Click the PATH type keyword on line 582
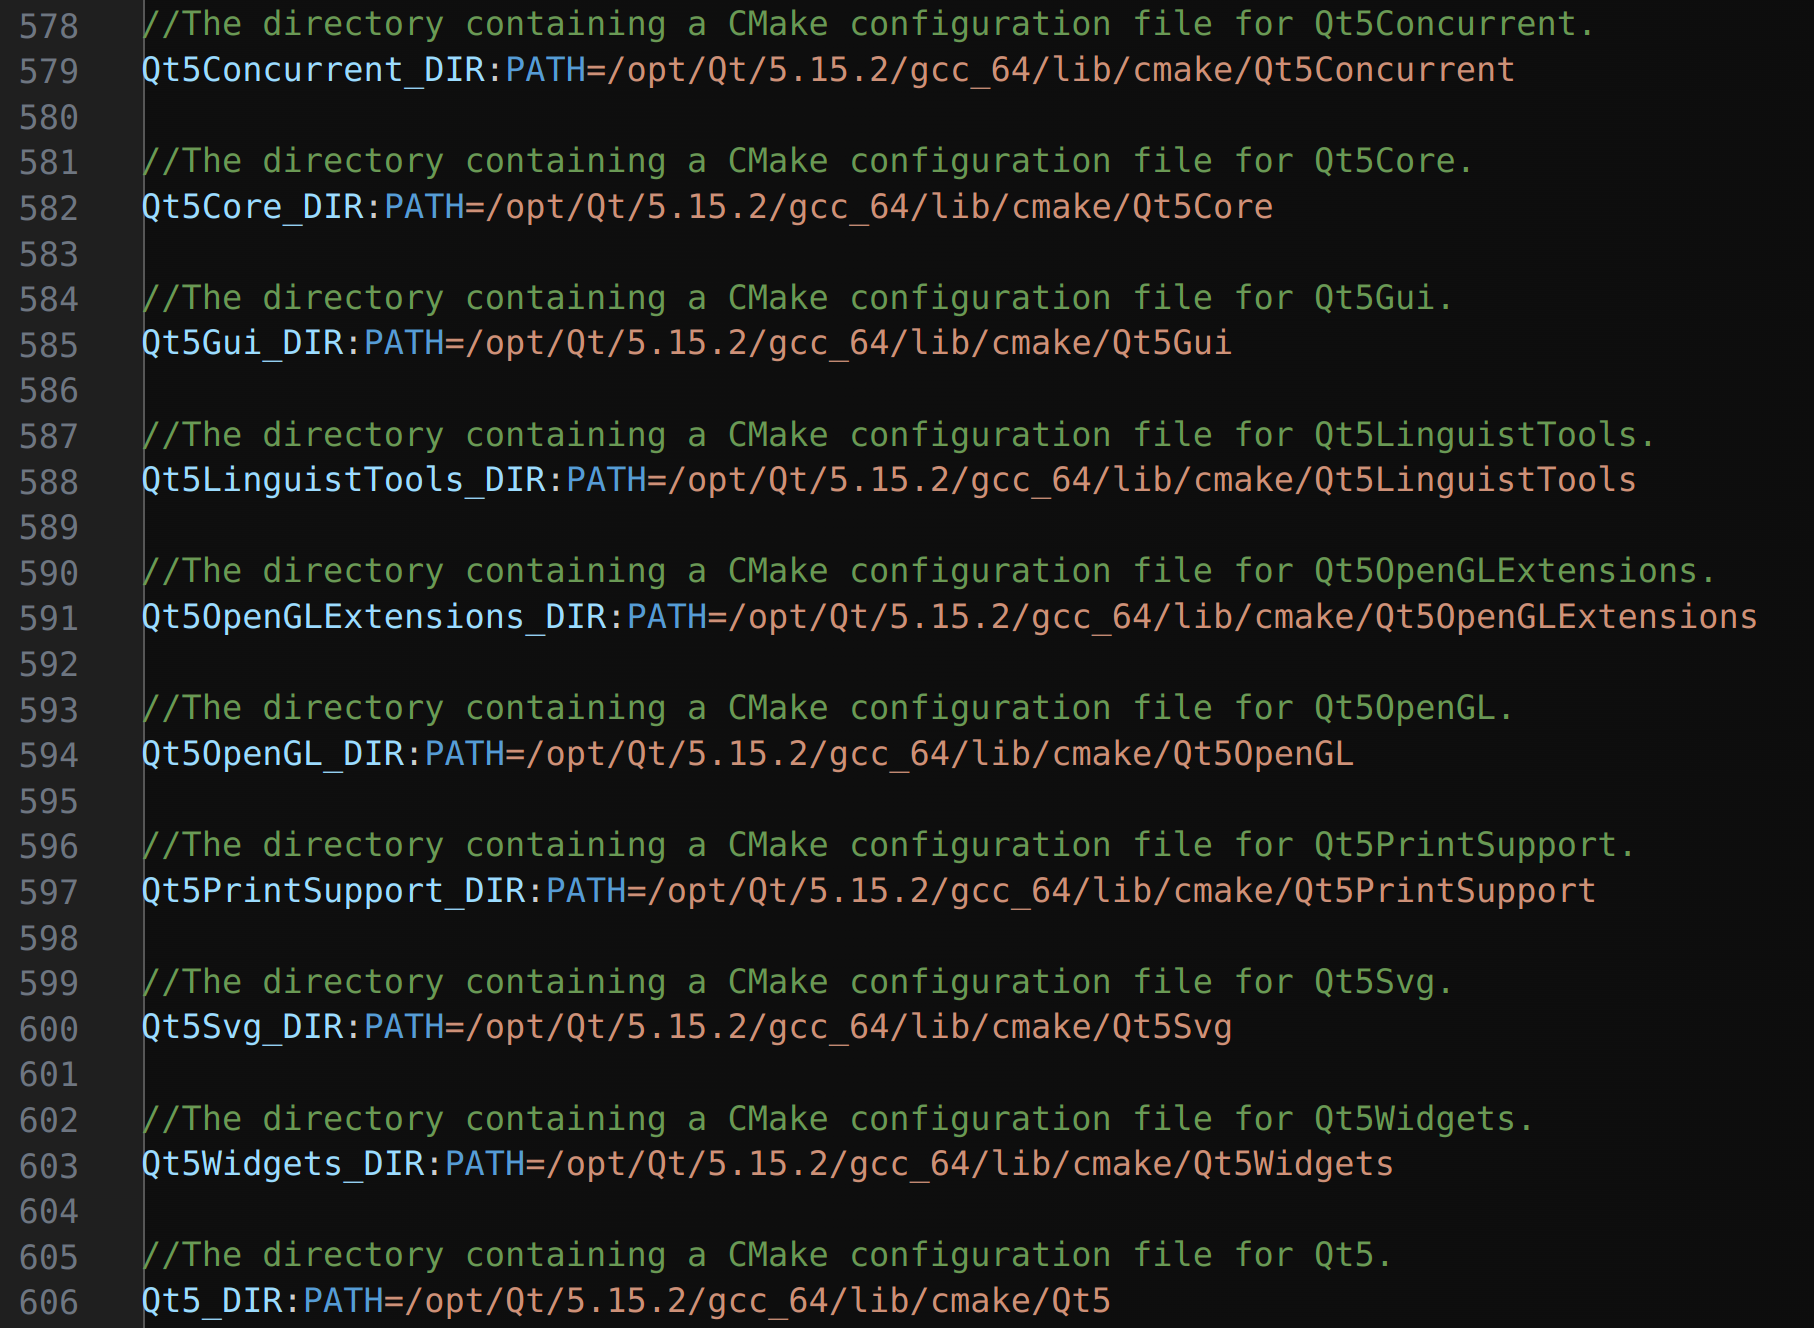 click(x=424, y=207)
